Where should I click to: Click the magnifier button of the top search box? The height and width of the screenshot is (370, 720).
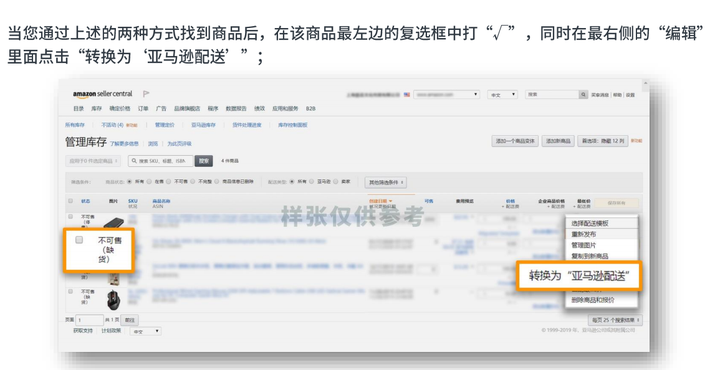(x=583, y=95)
